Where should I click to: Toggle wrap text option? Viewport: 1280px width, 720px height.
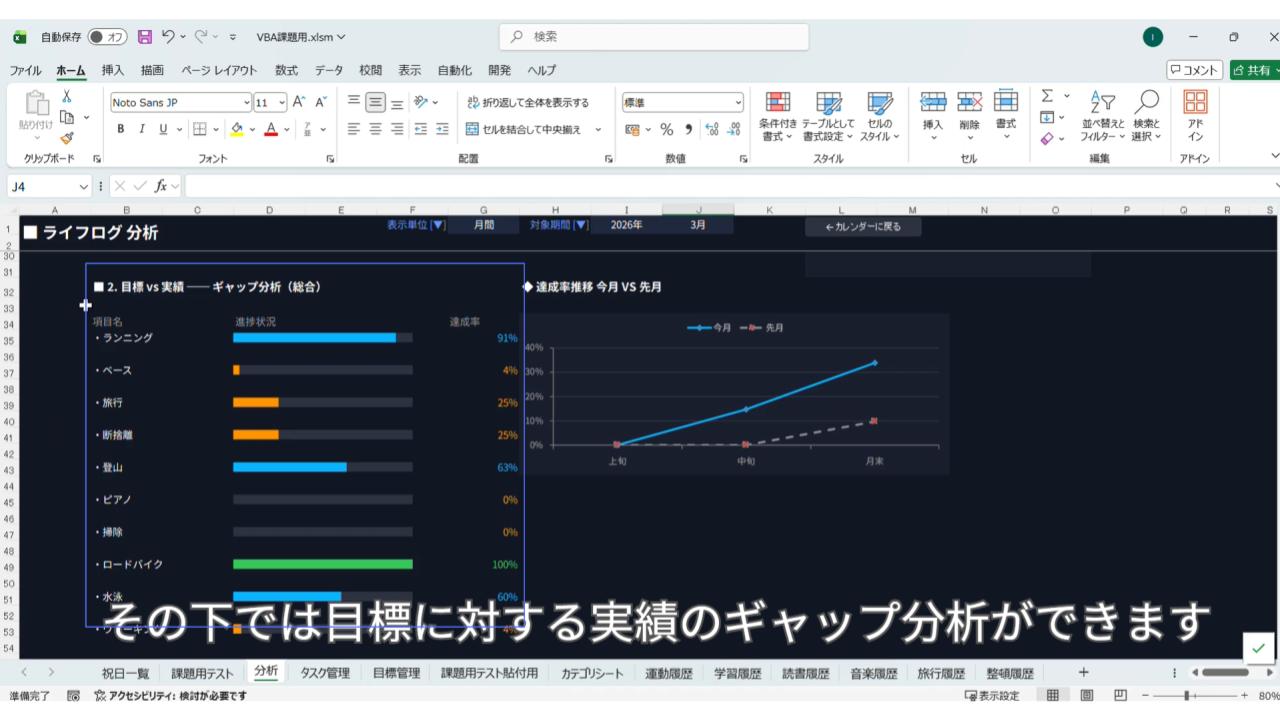(x=528, y=102)
